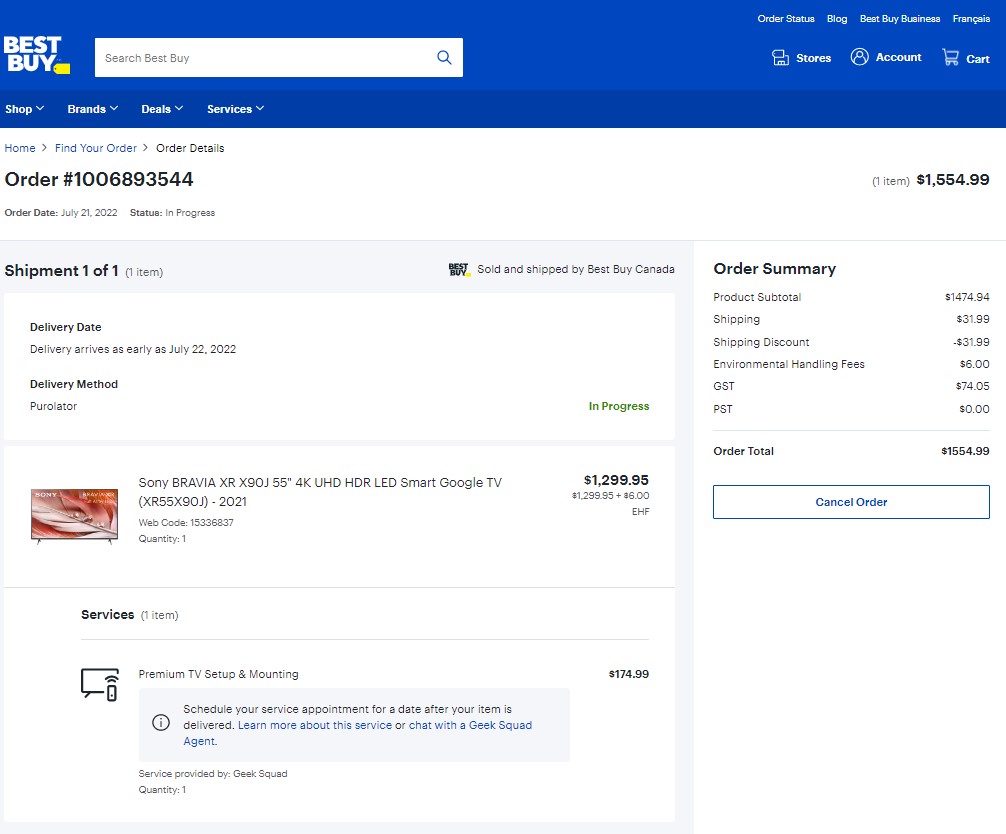Click the header total $1,554.99
Screen dimensions: 1006x834
tap(953, 180)
